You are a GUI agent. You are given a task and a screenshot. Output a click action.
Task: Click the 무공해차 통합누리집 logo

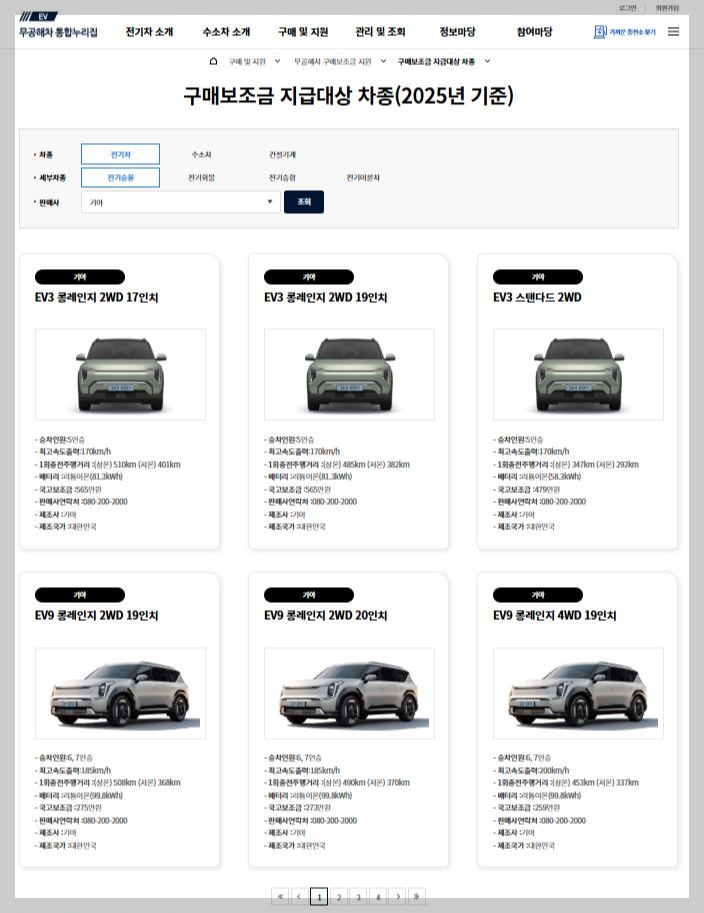[x=58, y=27]
